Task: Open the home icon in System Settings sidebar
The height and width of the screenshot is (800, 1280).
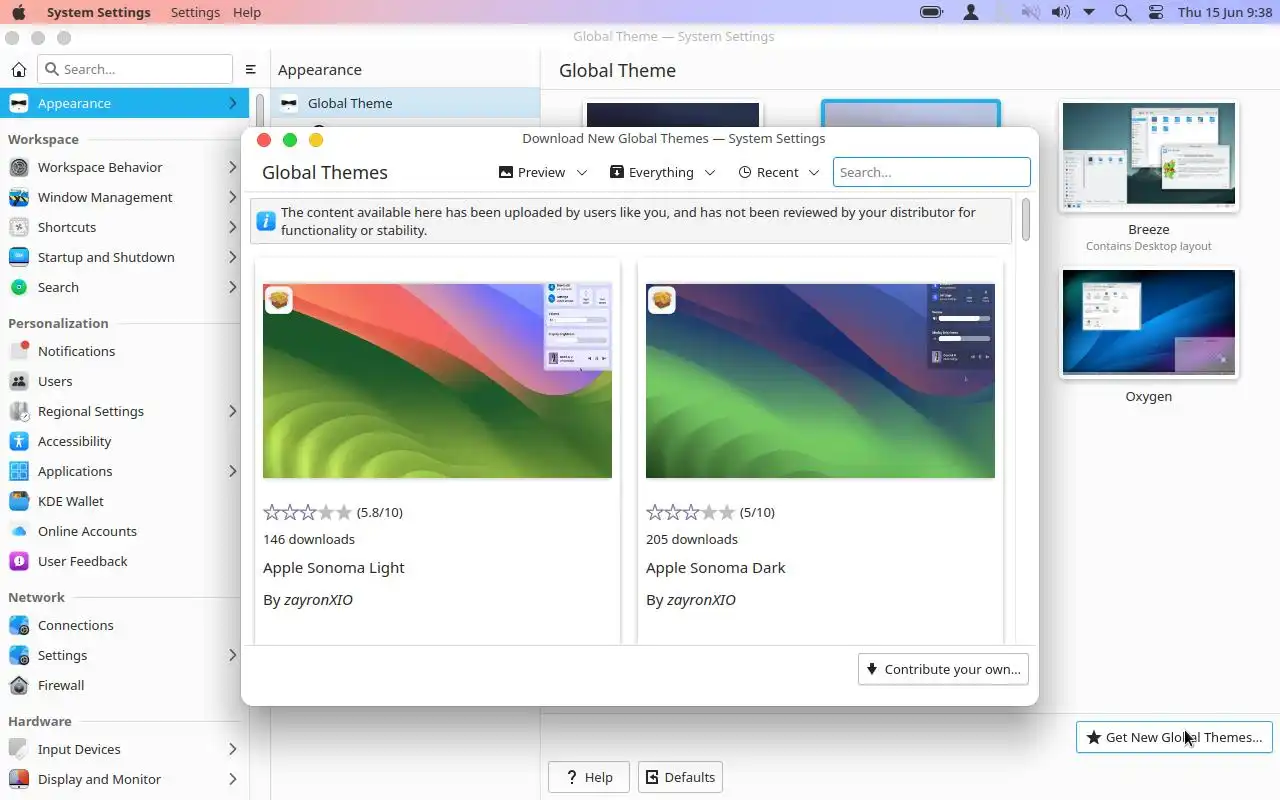Action: (x=18, y=70)
